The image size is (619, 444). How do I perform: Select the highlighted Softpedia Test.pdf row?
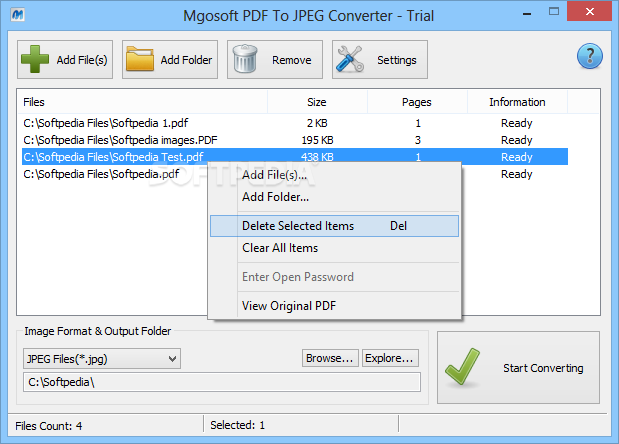(295, 157)
